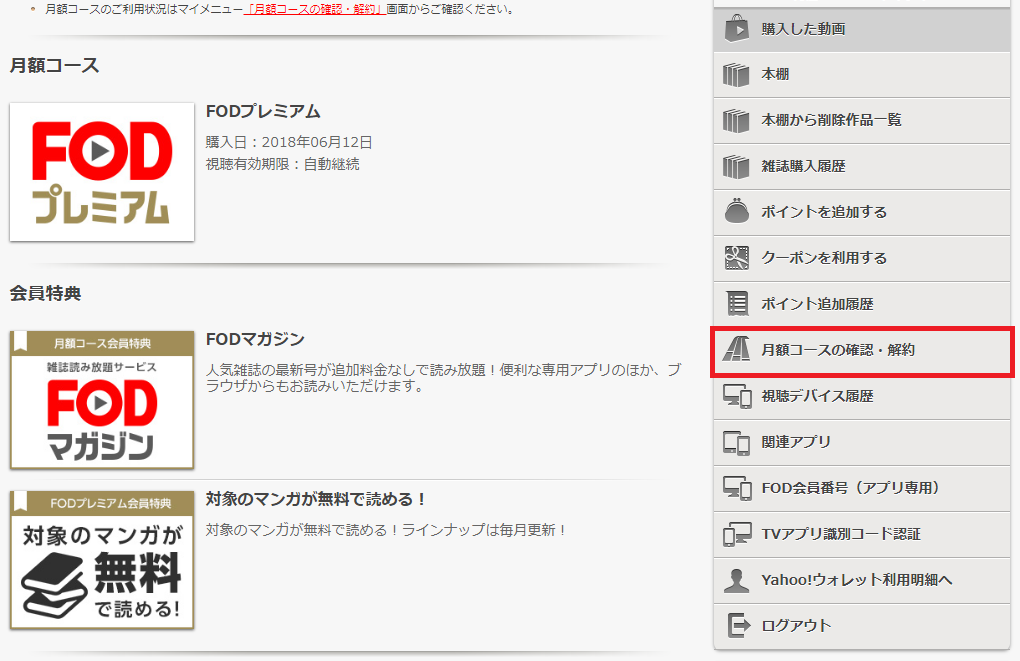The width and height of the screenshot is (1020, 661).
Task: Click the 月額コース section heading
Action: pos(55,66)
